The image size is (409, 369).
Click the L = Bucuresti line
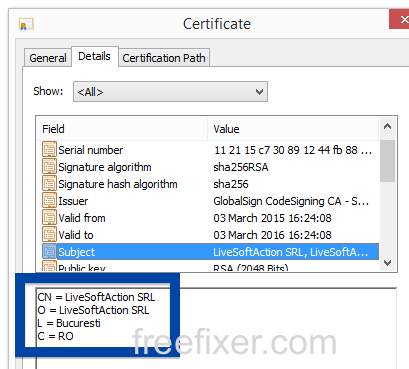pyautogui.click(x=69, y=323)
